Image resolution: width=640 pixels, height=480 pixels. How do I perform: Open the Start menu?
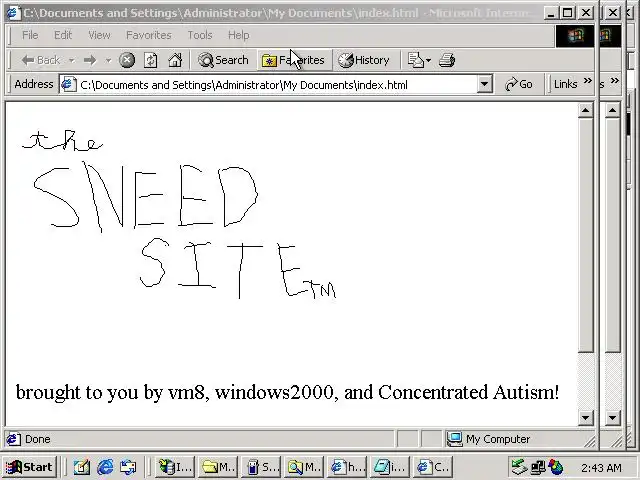(29, 467)
